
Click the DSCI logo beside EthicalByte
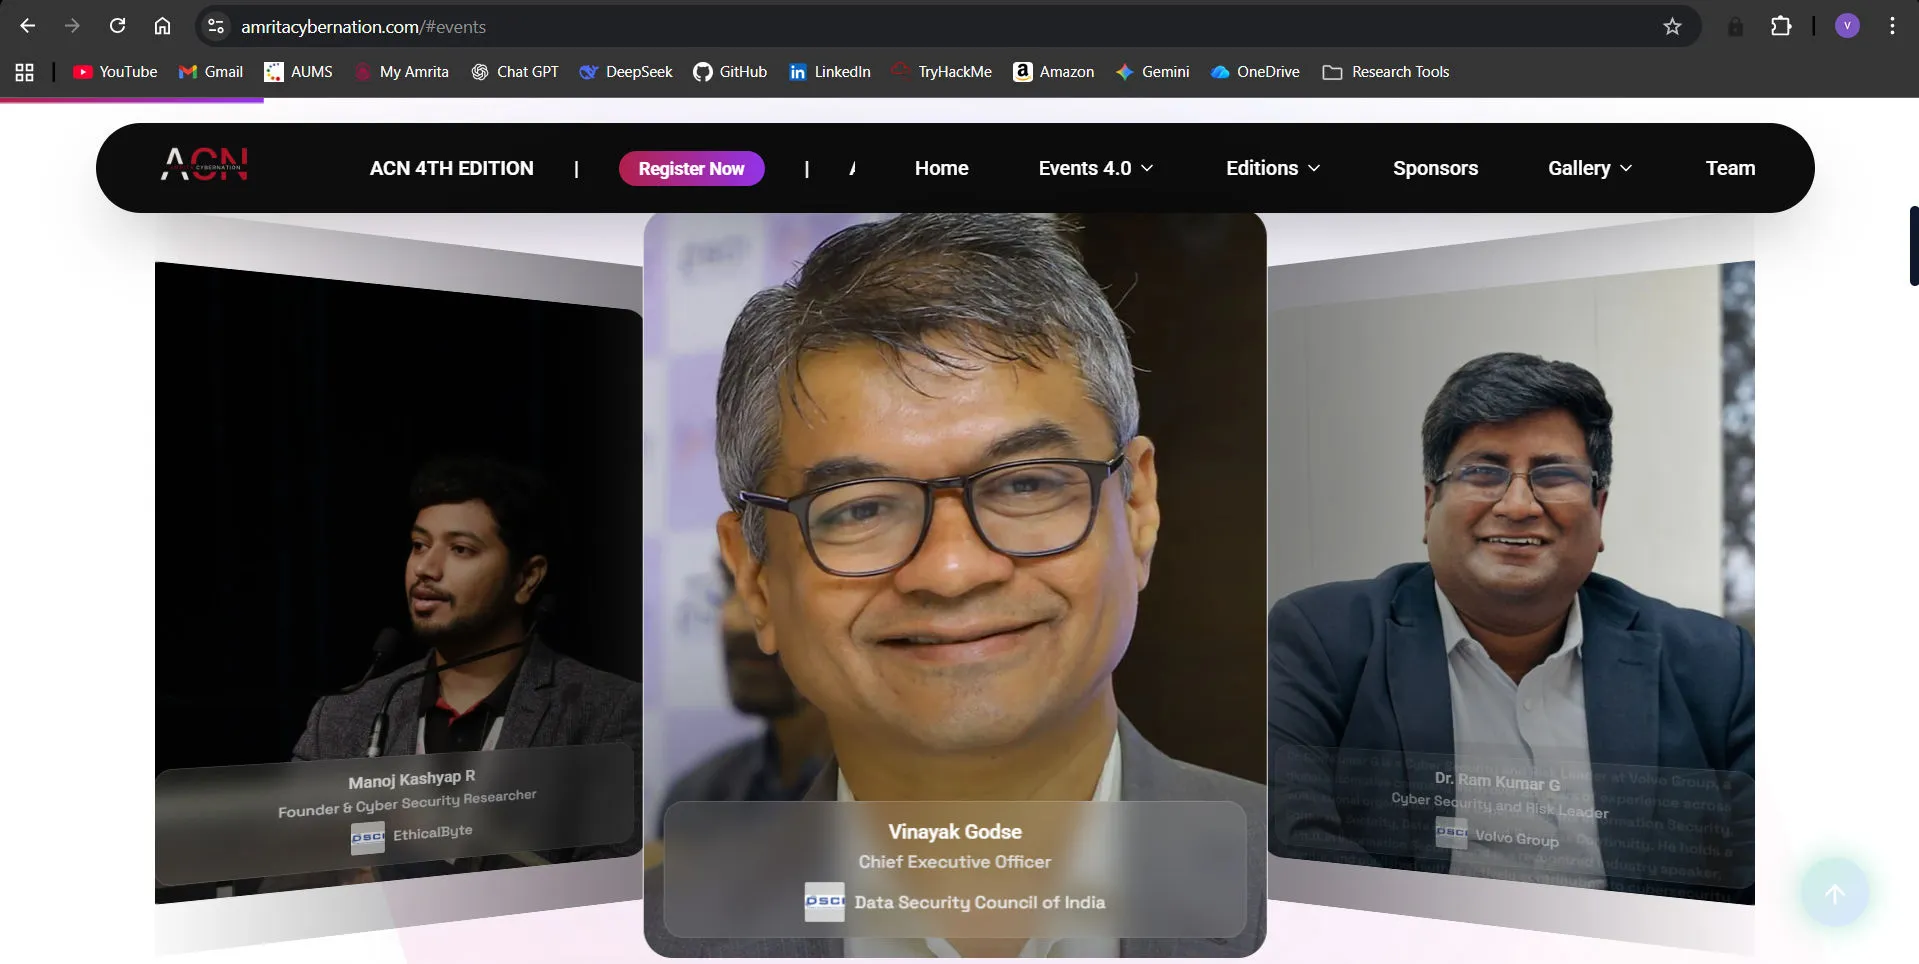click(x=367, y=838)
